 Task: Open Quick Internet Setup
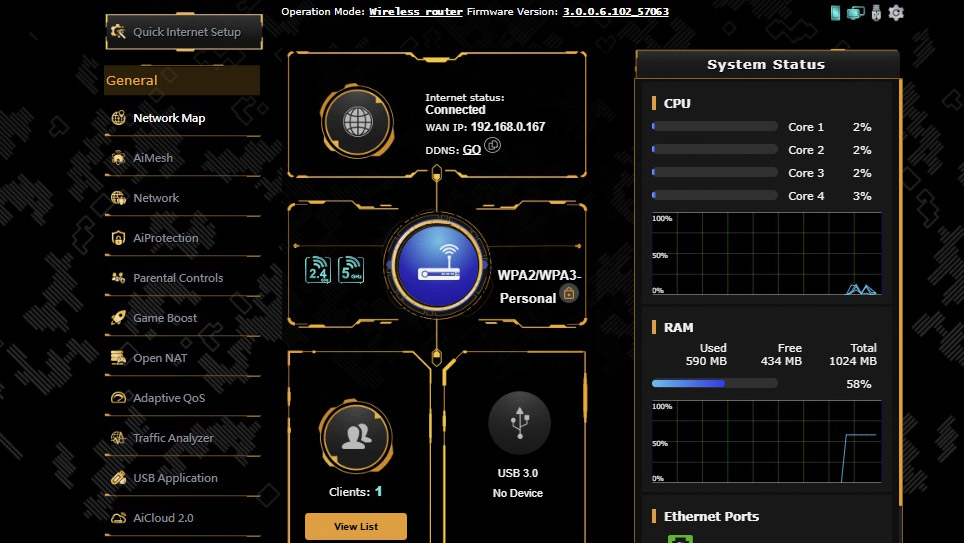183,32
